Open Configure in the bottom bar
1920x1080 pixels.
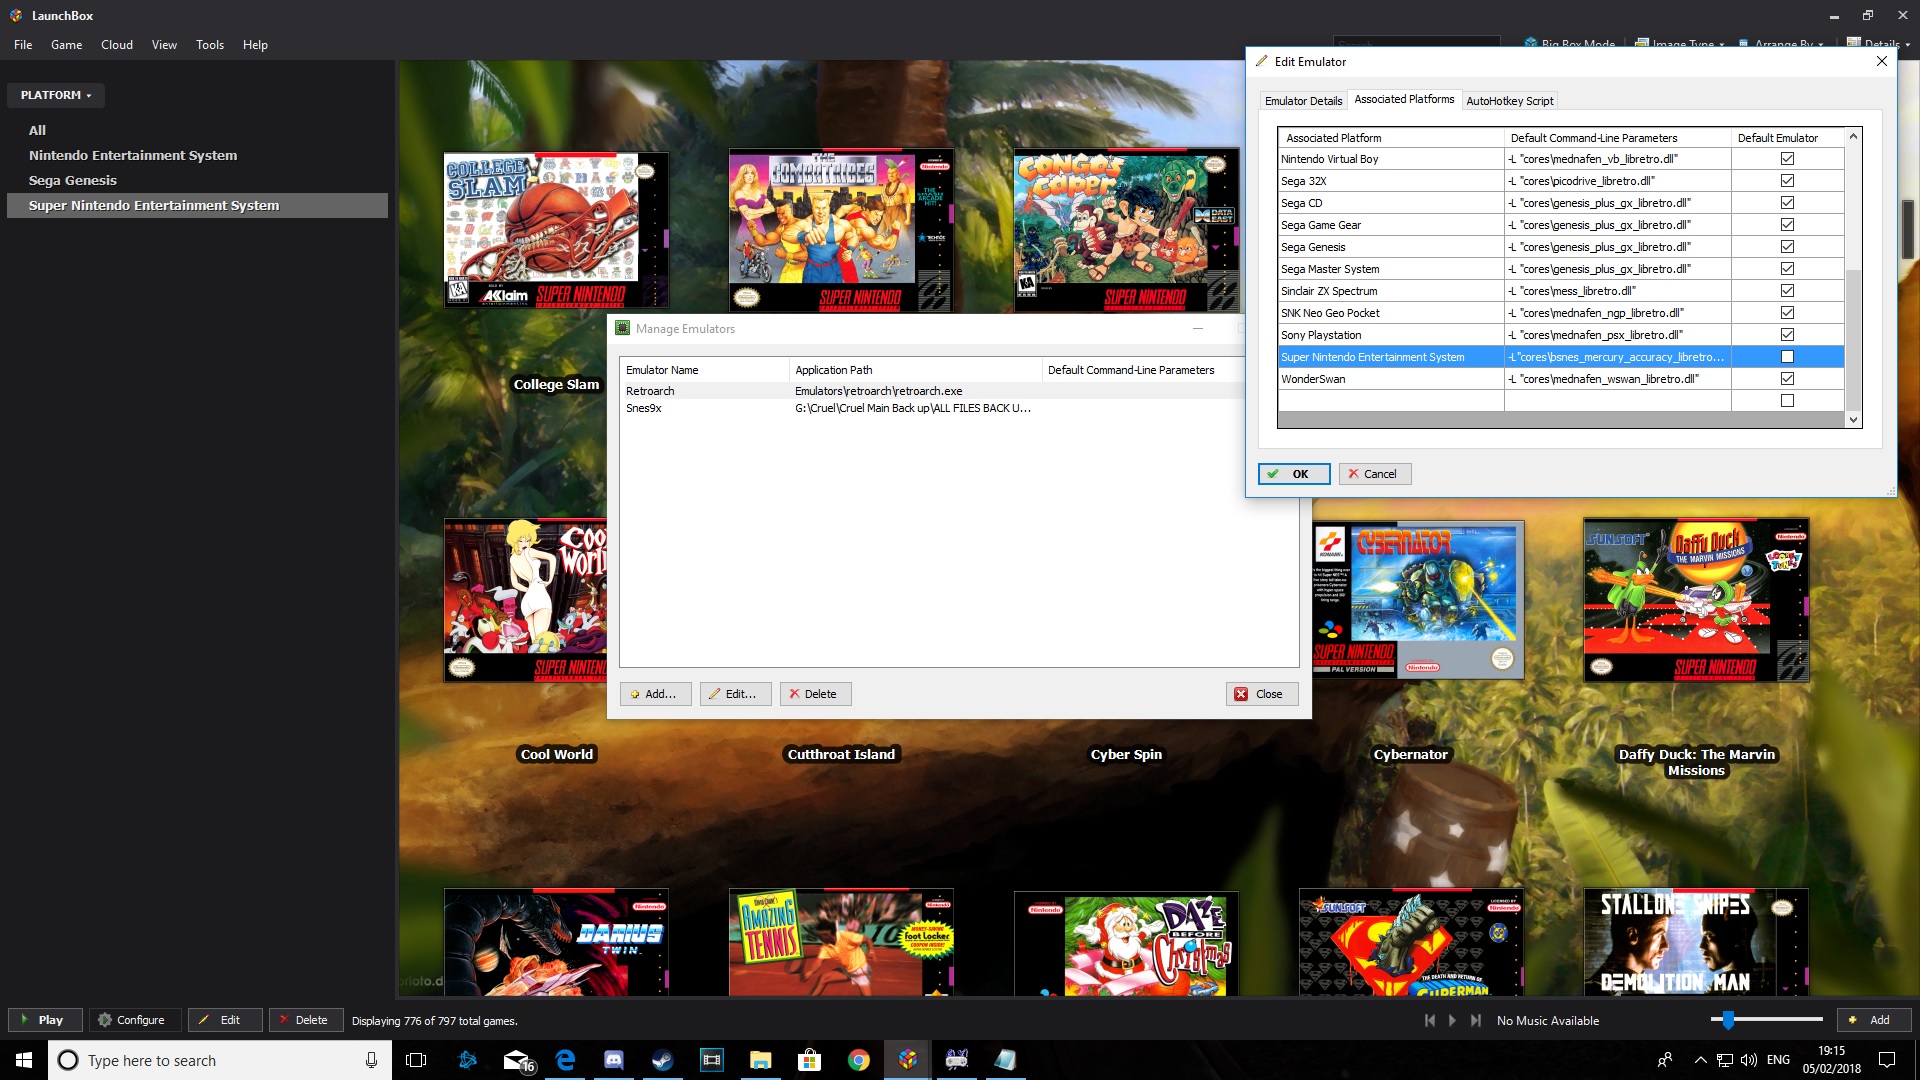[x=135, y=1020]
